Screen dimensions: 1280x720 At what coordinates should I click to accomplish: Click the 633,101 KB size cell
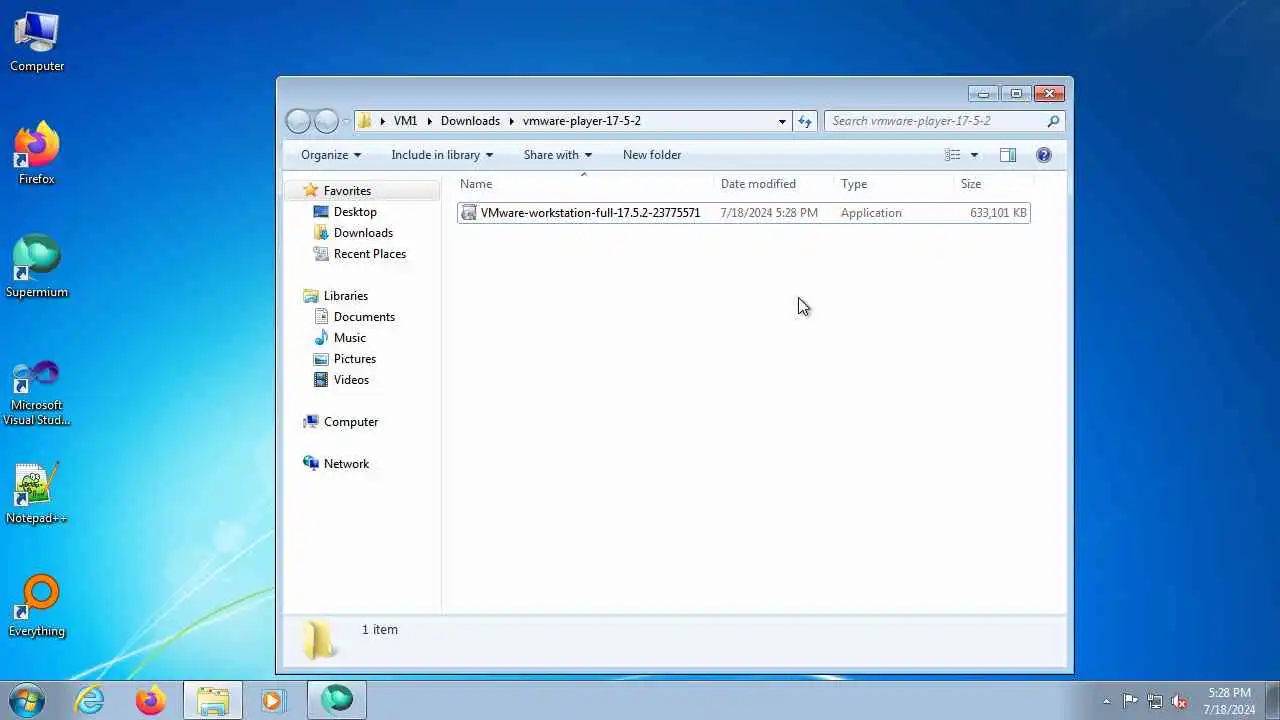click(998, 213)
